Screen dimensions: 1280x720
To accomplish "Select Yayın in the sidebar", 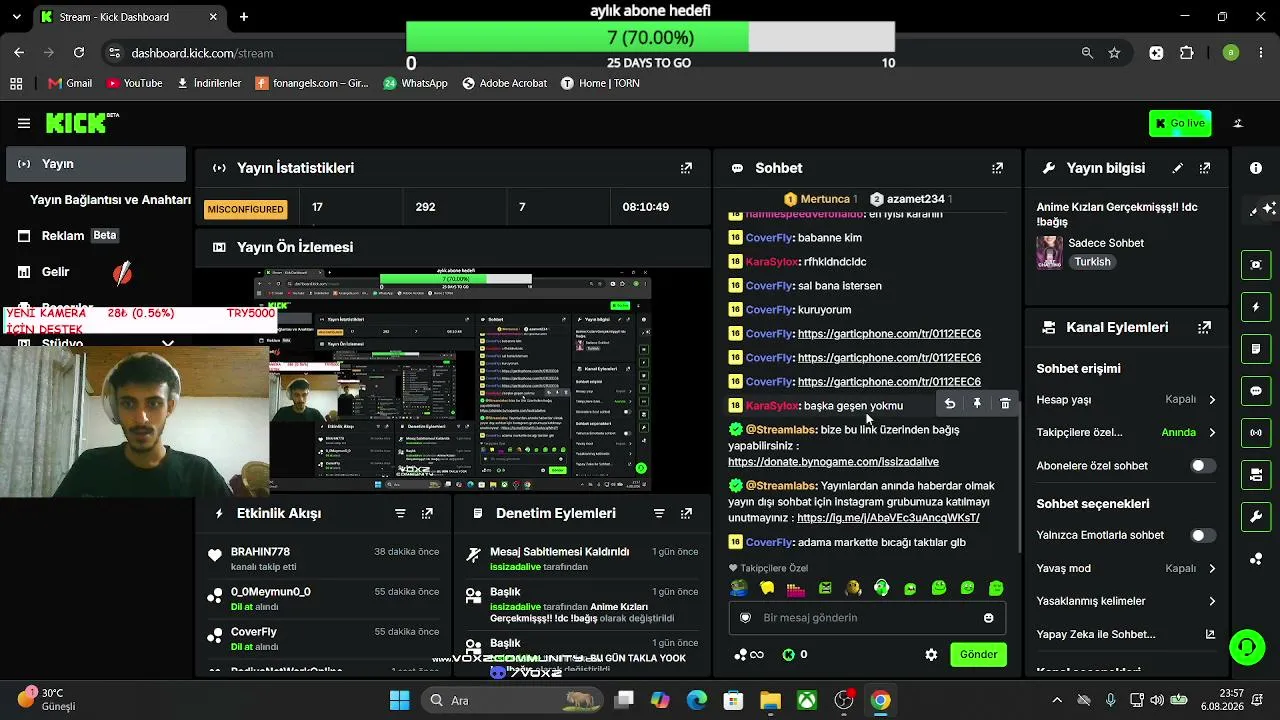I will [x=96, y=164].
